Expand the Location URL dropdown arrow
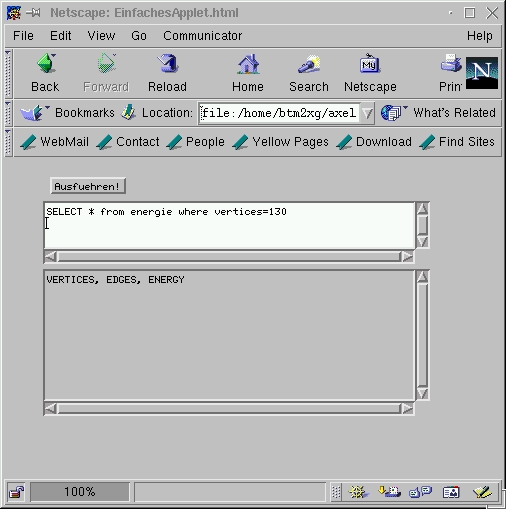Viewport: 506px width, 509px height. pos(367,113)
